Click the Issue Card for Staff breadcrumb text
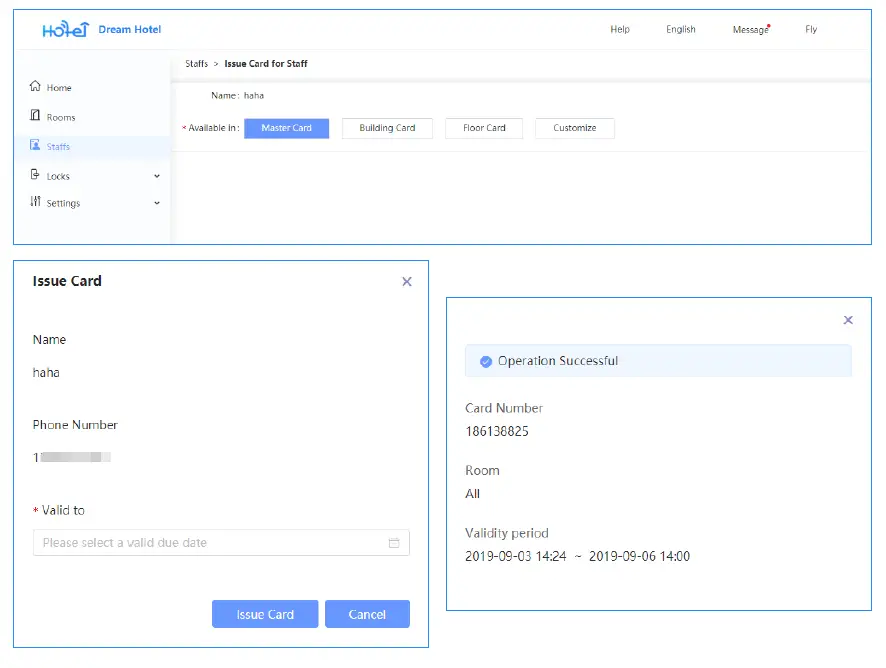This screenshot has height=668, width=886. coord(266,64)
